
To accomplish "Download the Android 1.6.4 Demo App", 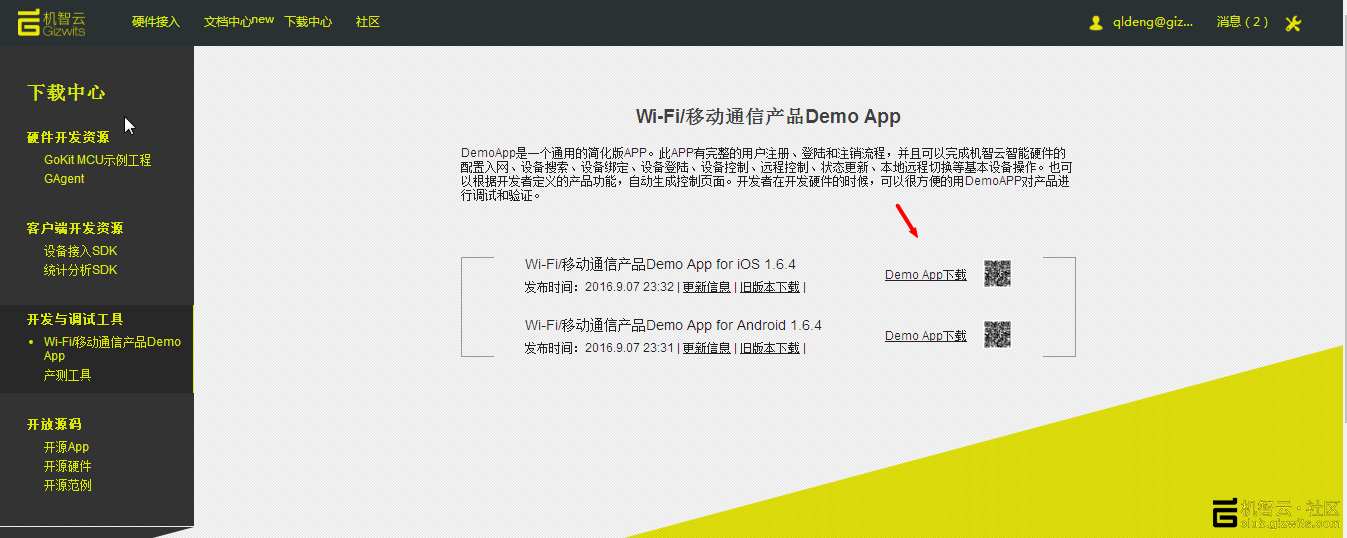I will (926, 336).
